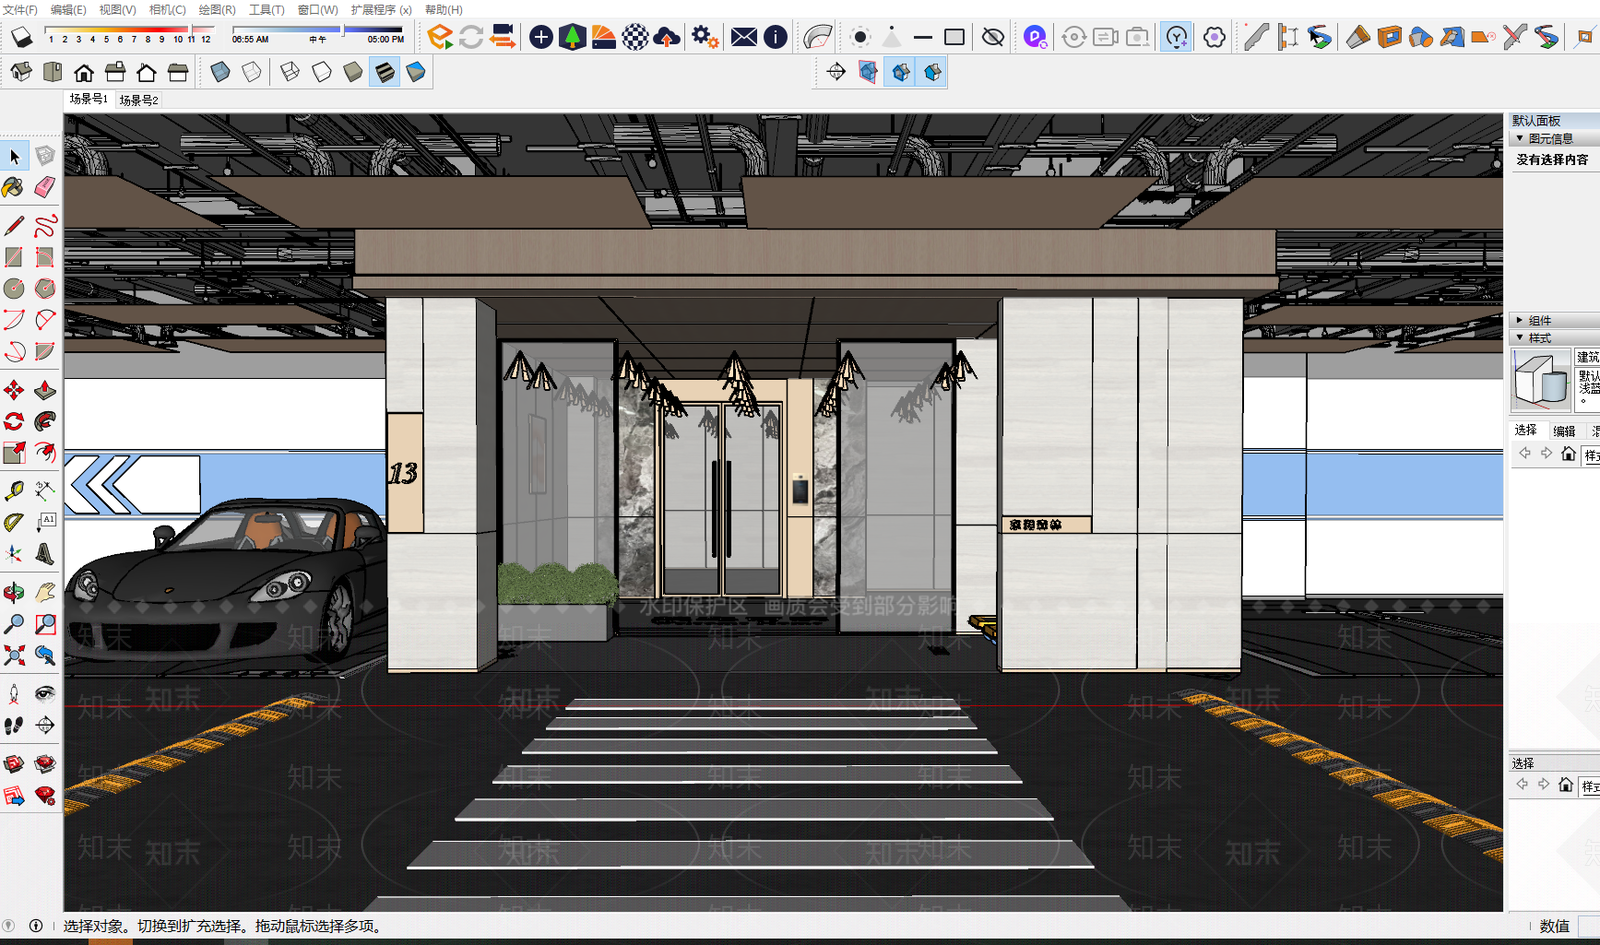Choose the Line pencil tool
This screenshot has width=1600, height=945.
(x=14, y=226)
